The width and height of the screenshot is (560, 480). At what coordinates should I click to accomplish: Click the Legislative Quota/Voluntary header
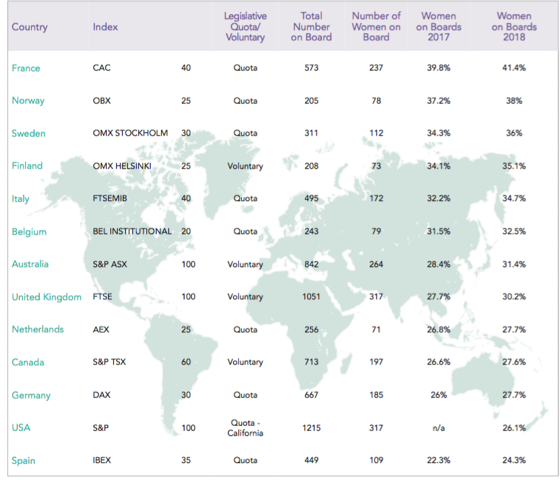point(245,27)
